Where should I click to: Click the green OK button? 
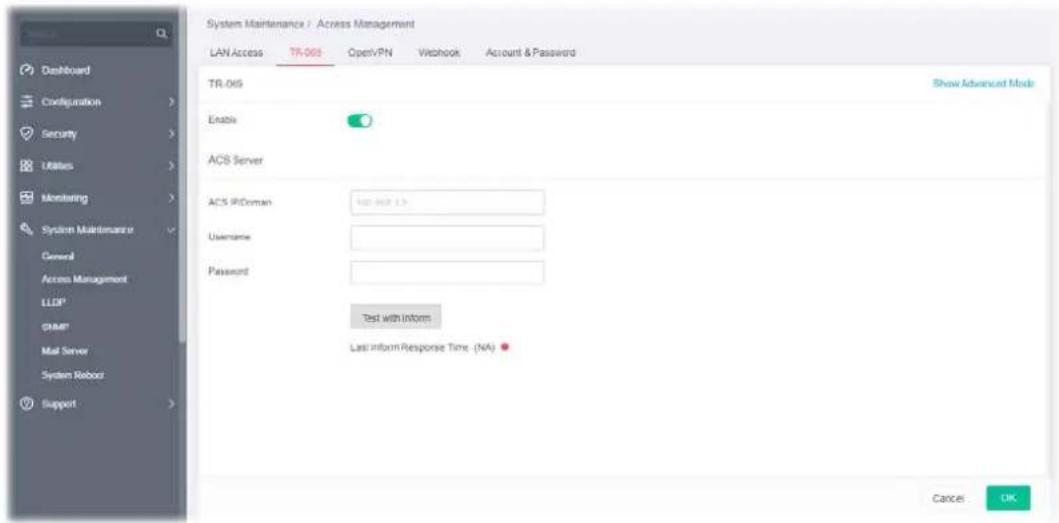pyautogui.click(x=1008, y=498)
